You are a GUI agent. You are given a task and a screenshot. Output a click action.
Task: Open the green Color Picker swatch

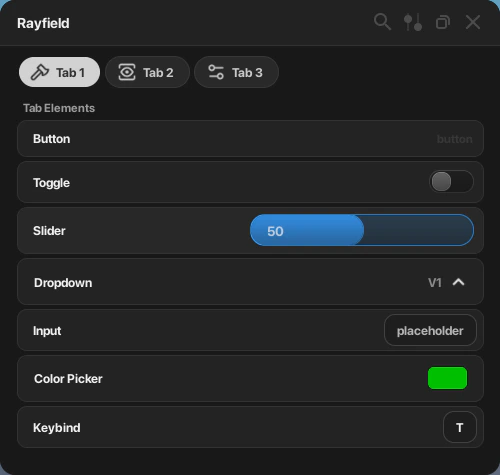point(447,378)
